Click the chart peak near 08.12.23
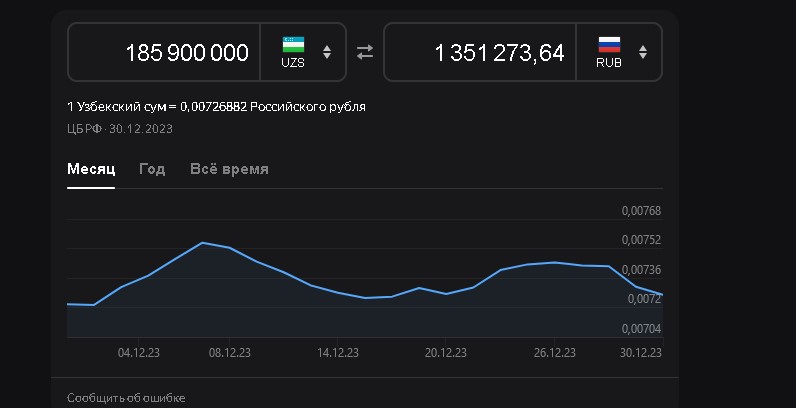Viewport: 796px width, 408px height. click(202, 243)
